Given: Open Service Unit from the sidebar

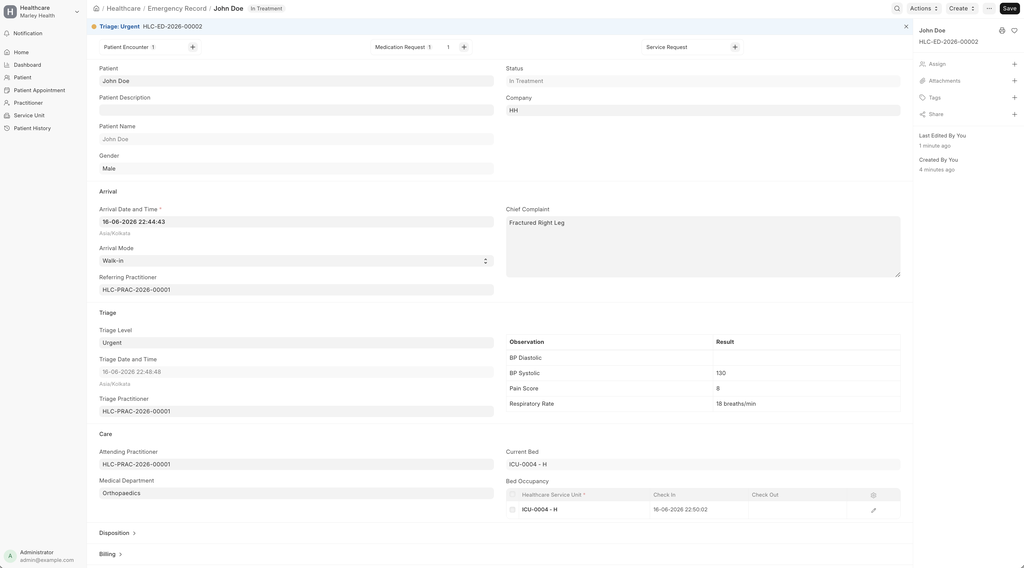Looking at the screenshot, I should pos(29,116).
